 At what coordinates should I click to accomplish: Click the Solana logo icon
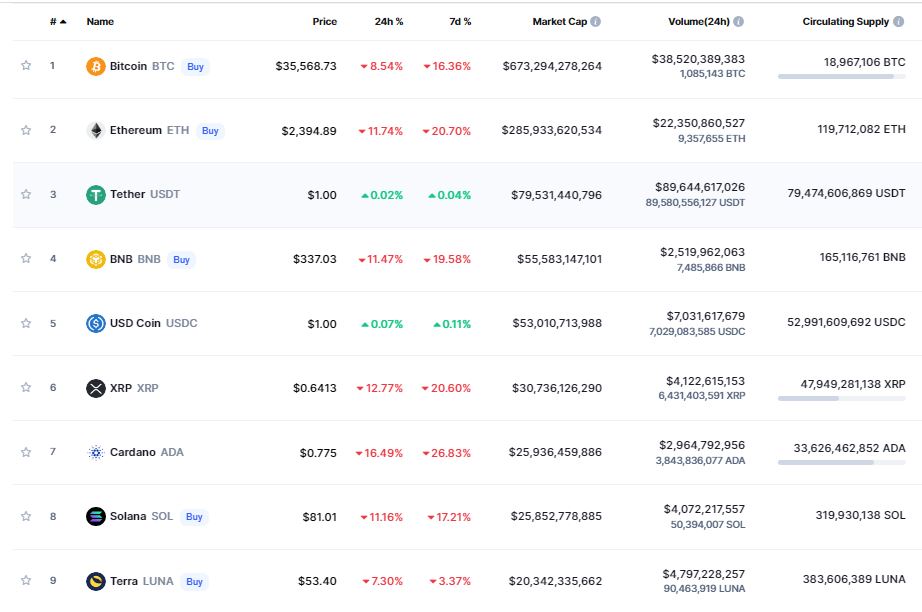pos(96,517)
